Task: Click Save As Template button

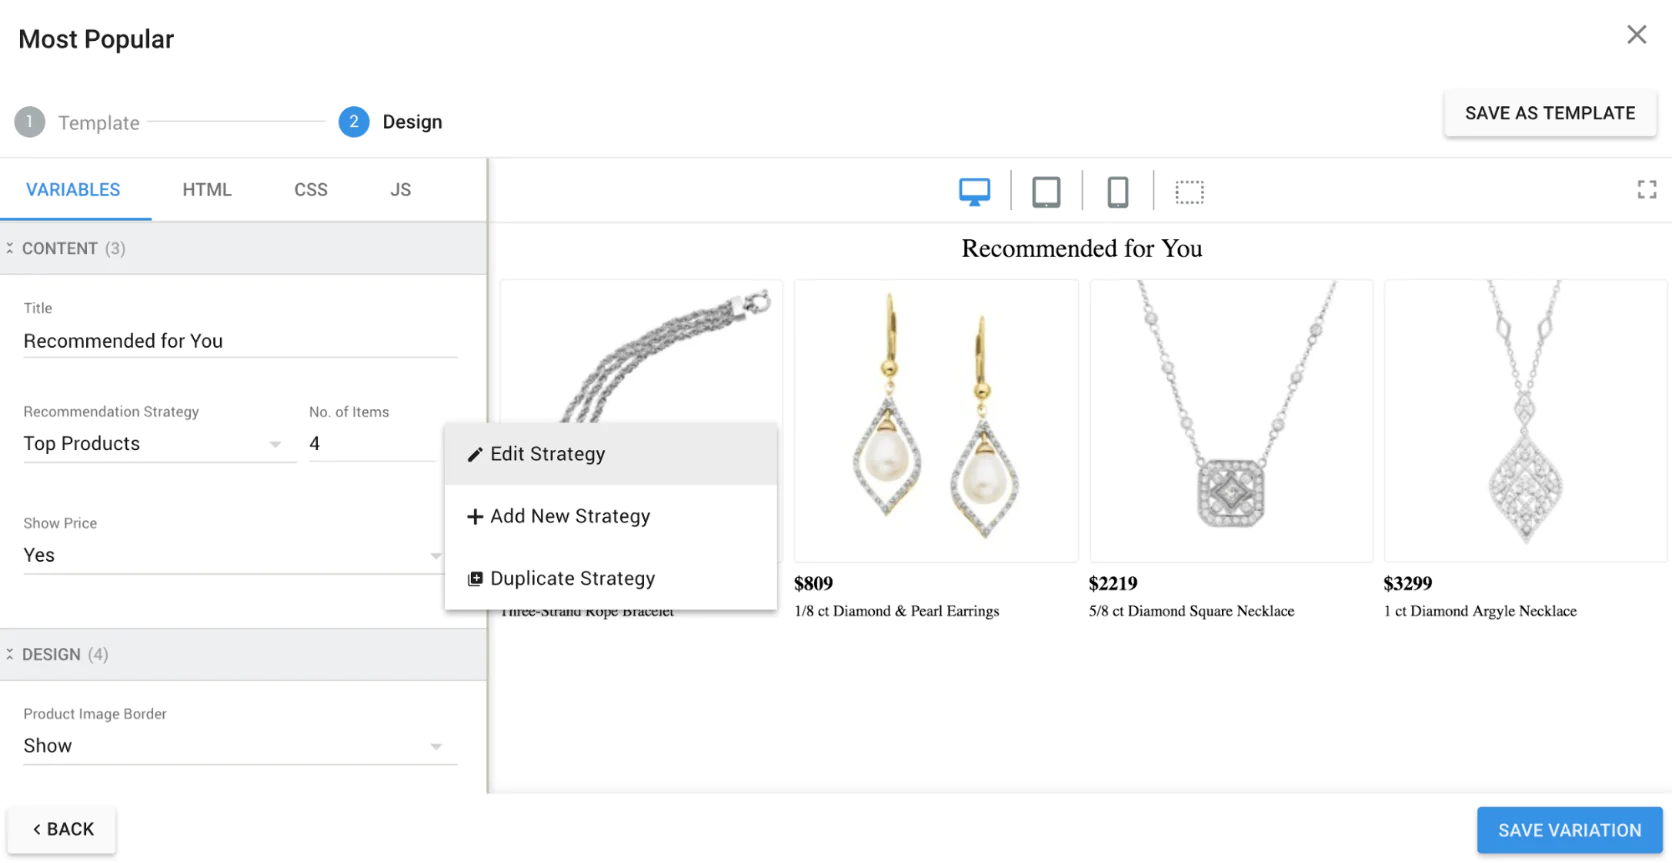Action: (x=1549, y=114)
